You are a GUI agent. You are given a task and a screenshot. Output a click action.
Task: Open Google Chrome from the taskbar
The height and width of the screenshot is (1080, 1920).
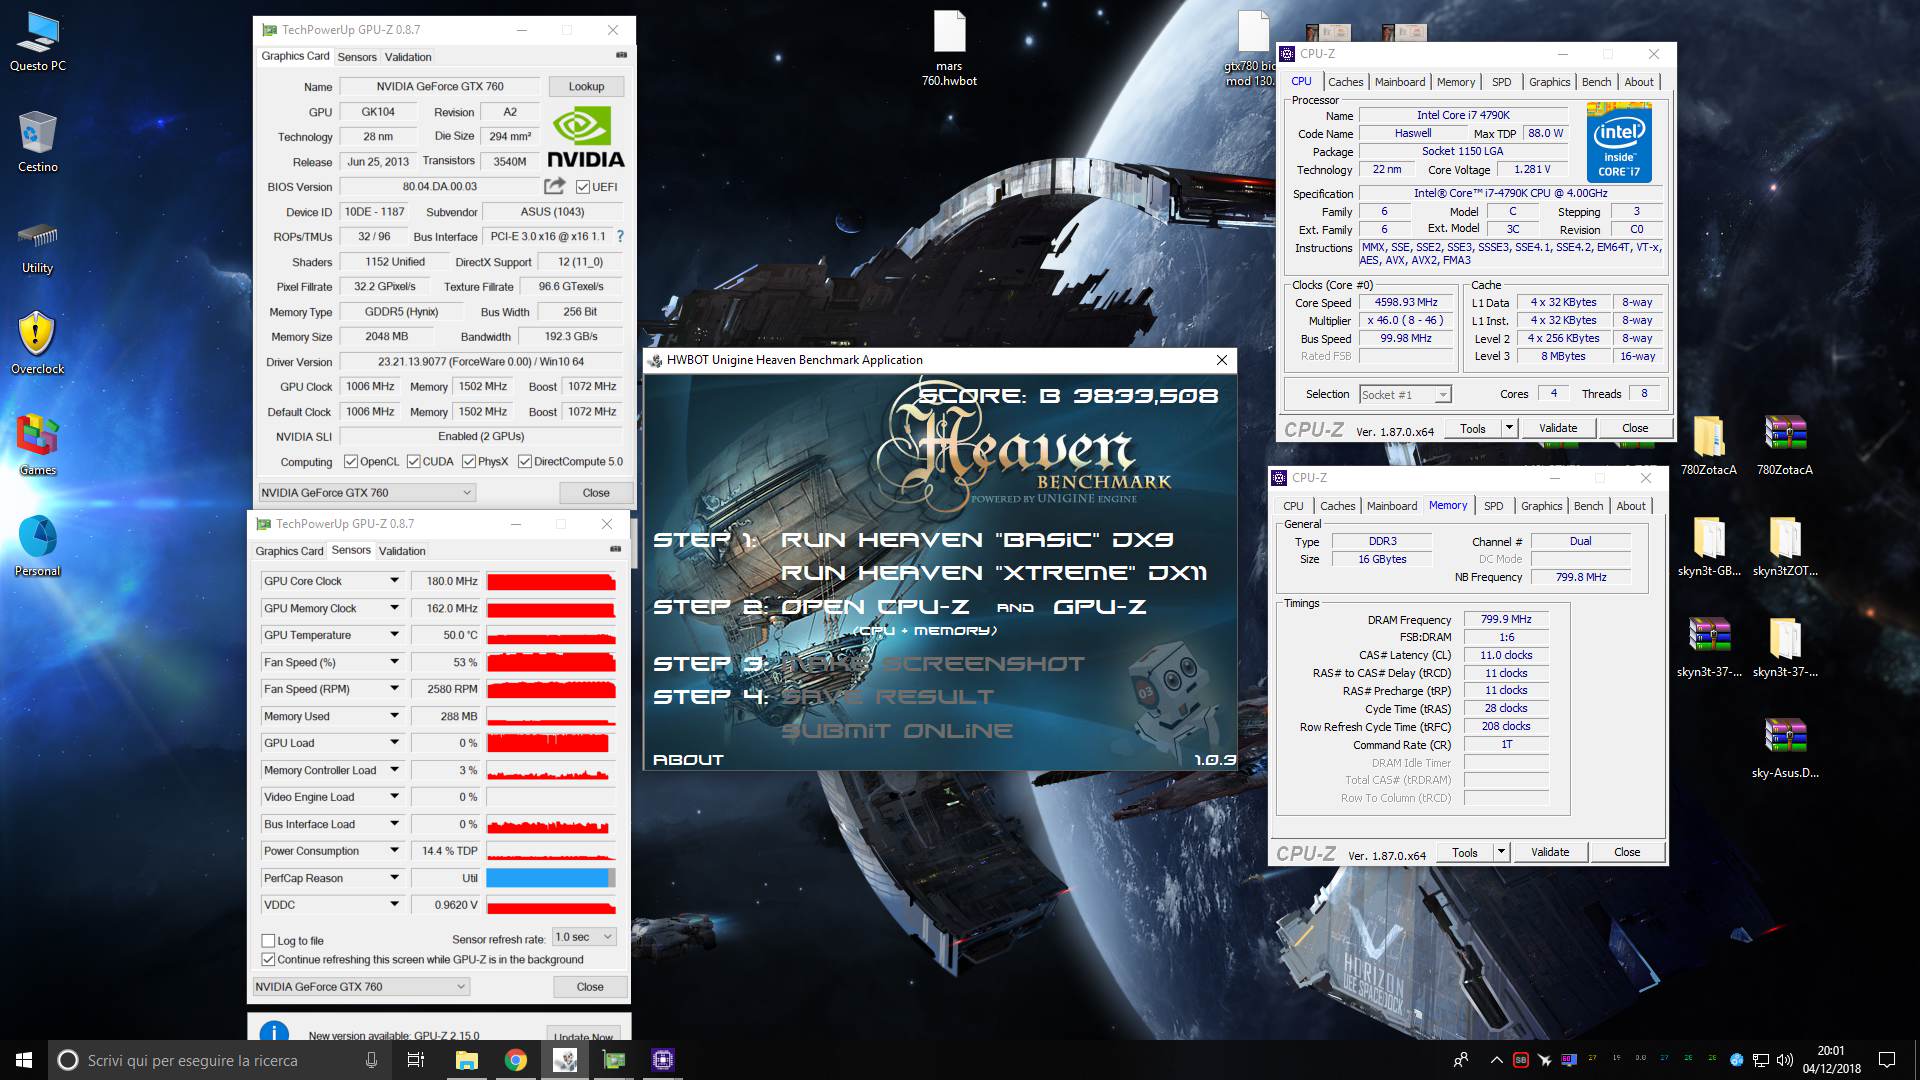(515, 1060)
